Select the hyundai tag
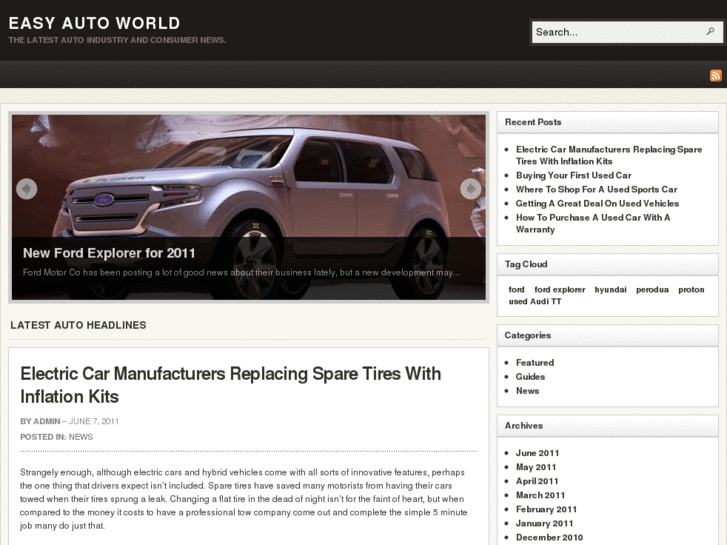Image resolution: width=727 pixels, height=545 pixels. click(x=610, y=289)
